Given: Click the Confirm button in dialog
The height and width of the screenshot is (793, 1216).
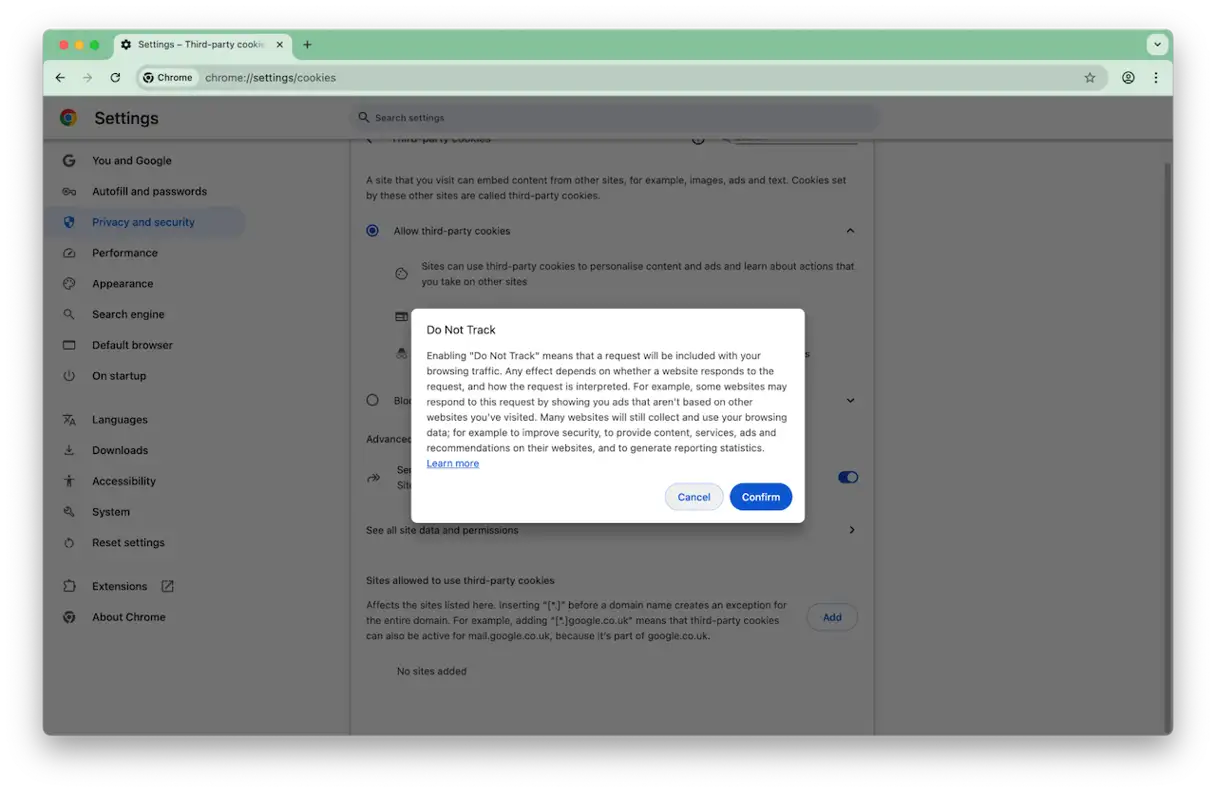Looking at the screenshot, I should [760, 497].
